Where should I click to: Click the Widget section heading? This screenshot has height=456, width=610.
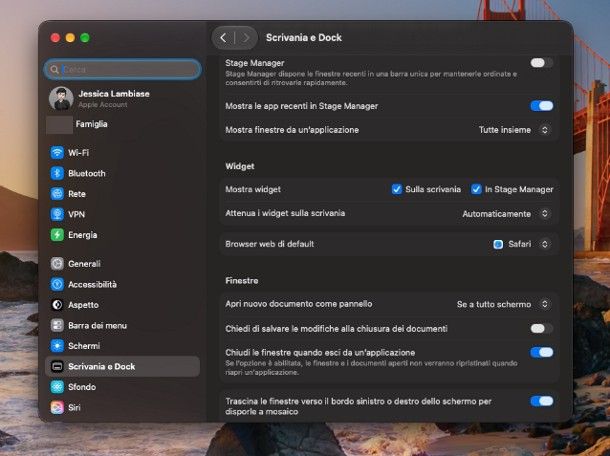[x=240, y=166]
